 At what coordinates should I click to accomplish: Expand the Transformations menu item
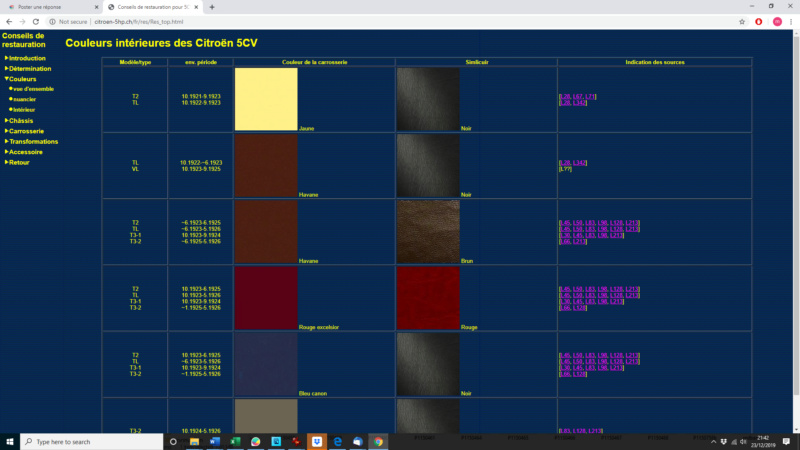click(x=31, y=141)
